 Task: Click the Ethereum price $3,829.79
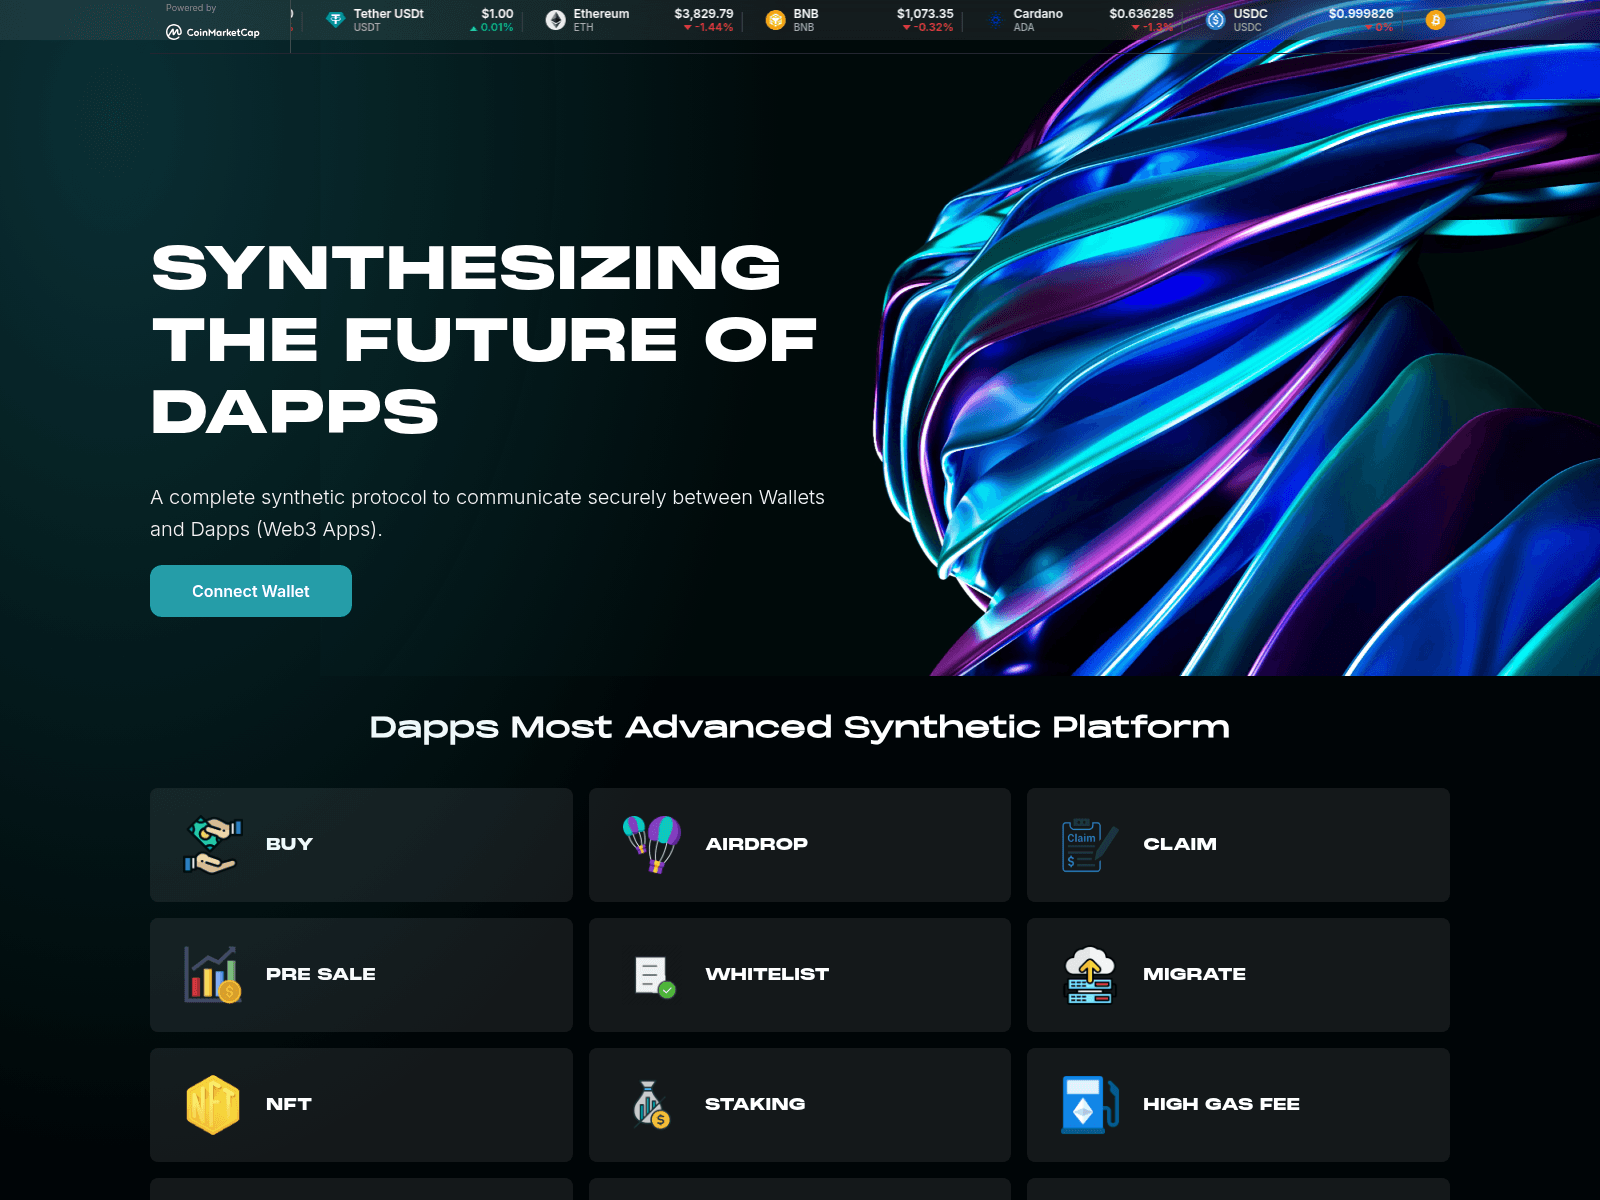point(704,14)
